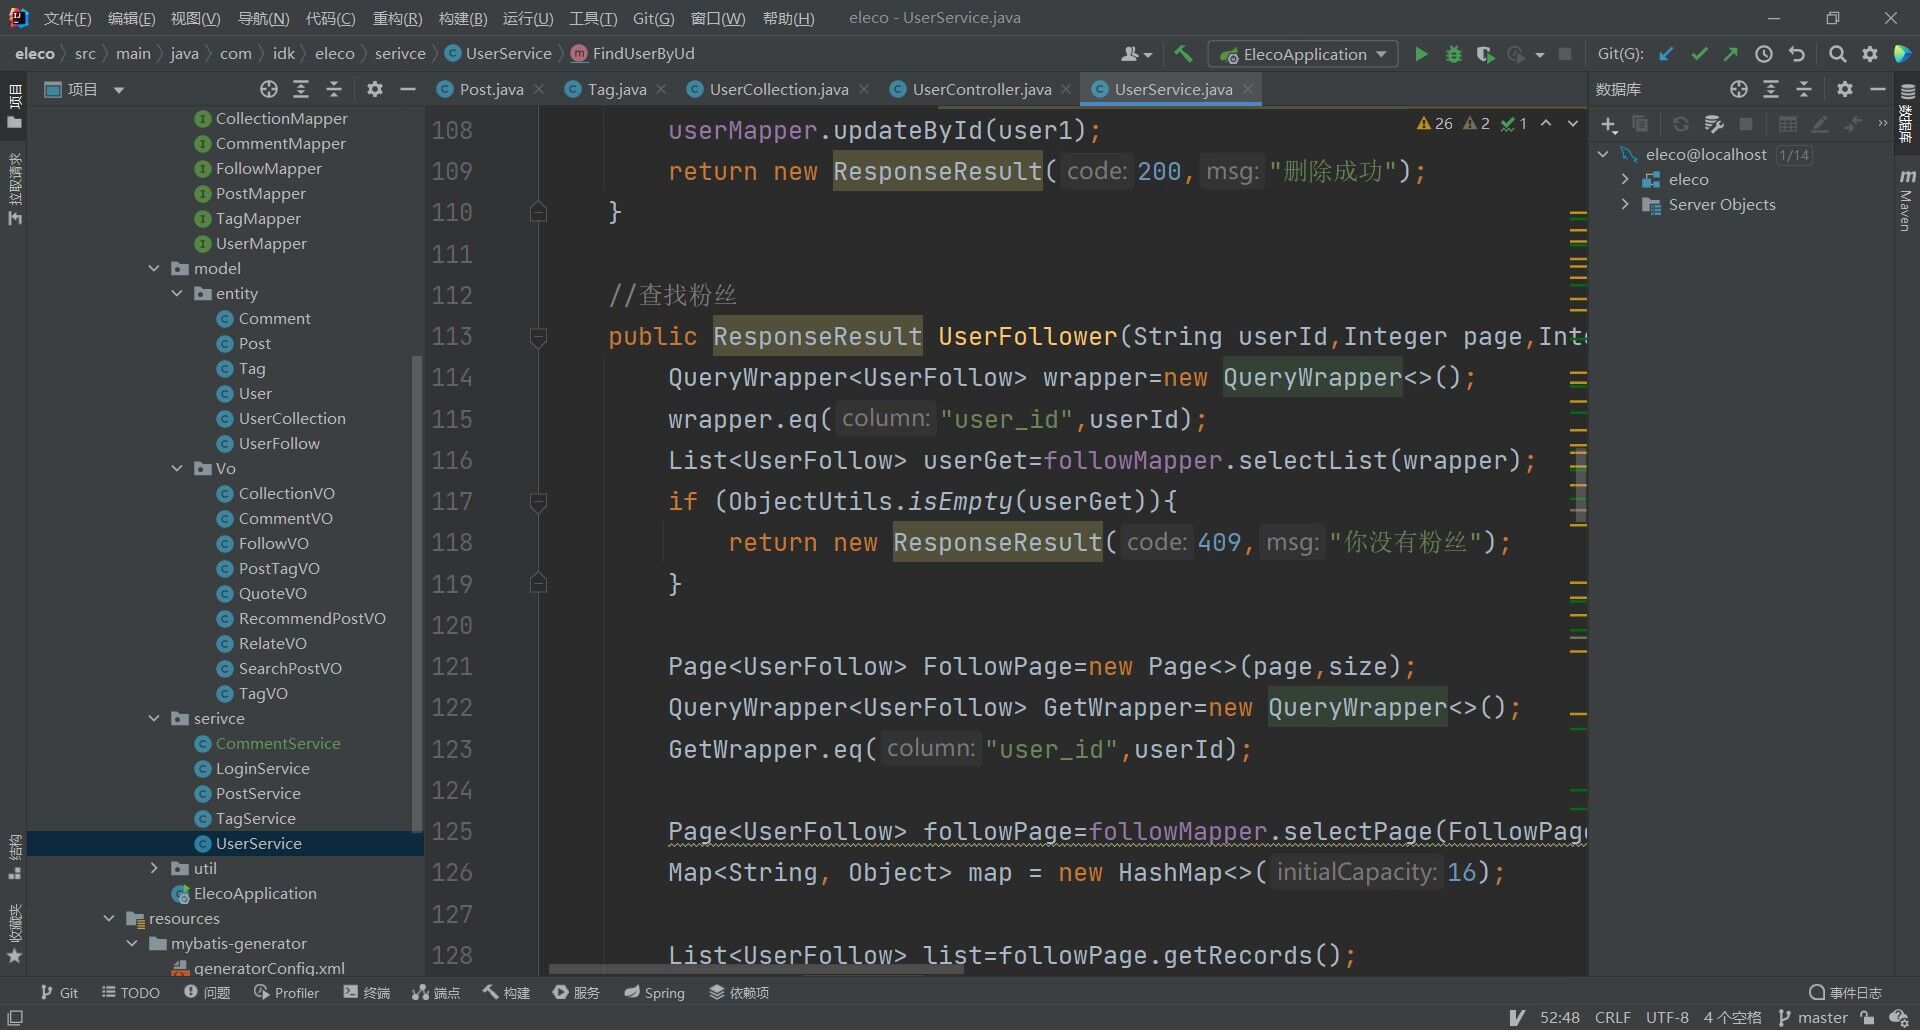Open user account icon dropdown in toolbar

point(1136,54)
